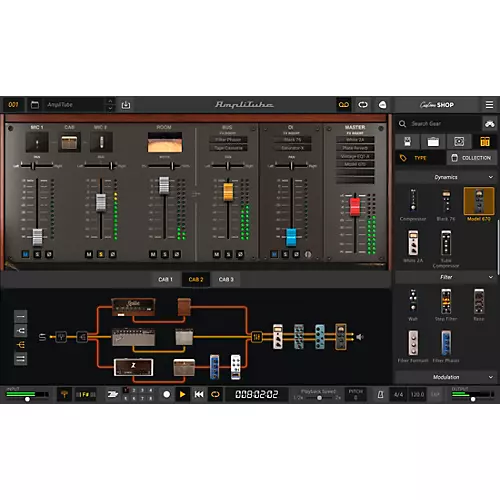
Task: Expand the Modulation section
Action: (x=490, y=377)
